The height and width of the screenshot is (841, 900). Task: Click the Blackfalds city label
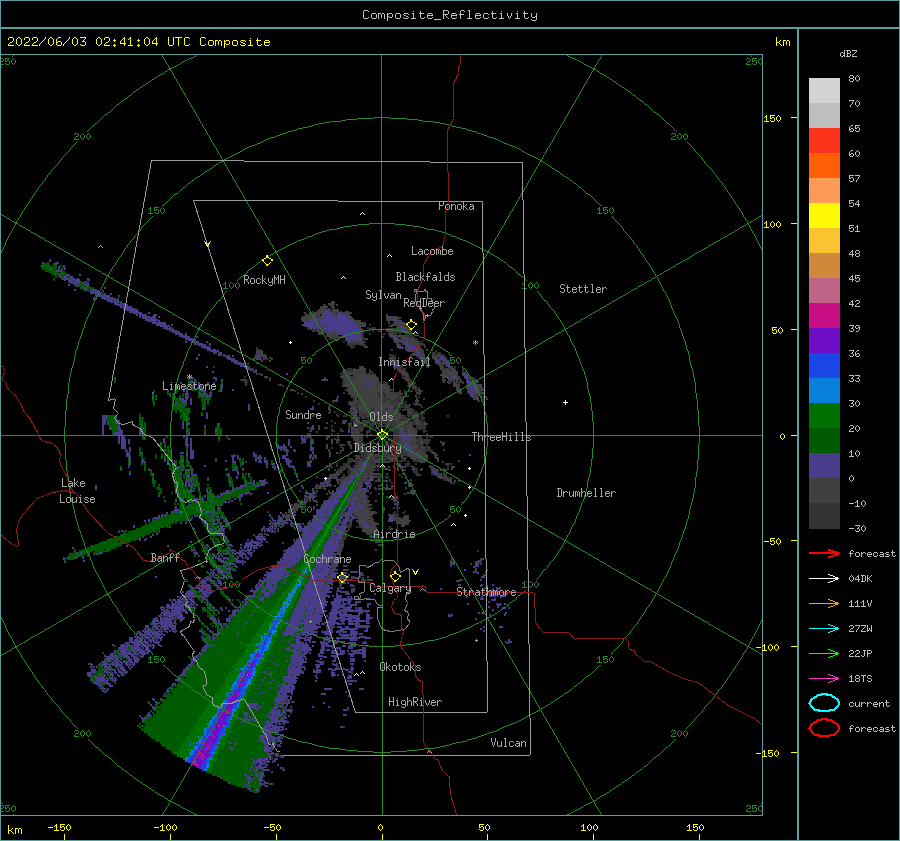coord(425,277)
